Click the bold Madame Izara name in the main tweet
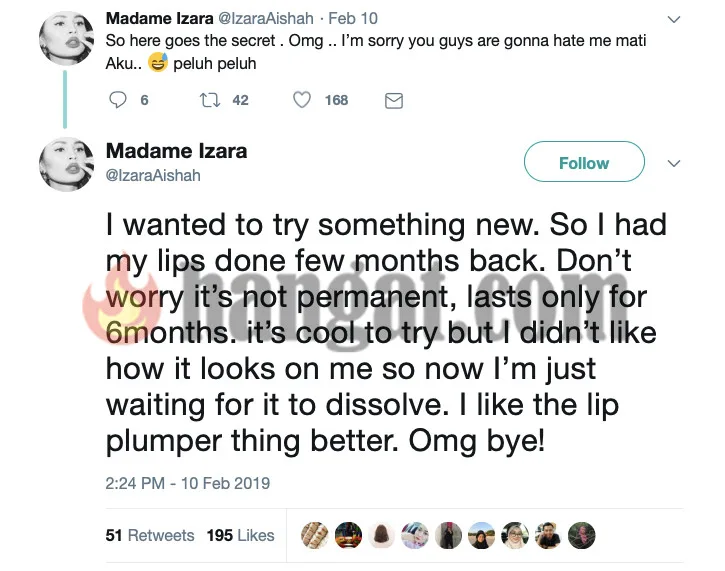Image resolution: width=725 pixels, height=571 pixels. [176, 152]
